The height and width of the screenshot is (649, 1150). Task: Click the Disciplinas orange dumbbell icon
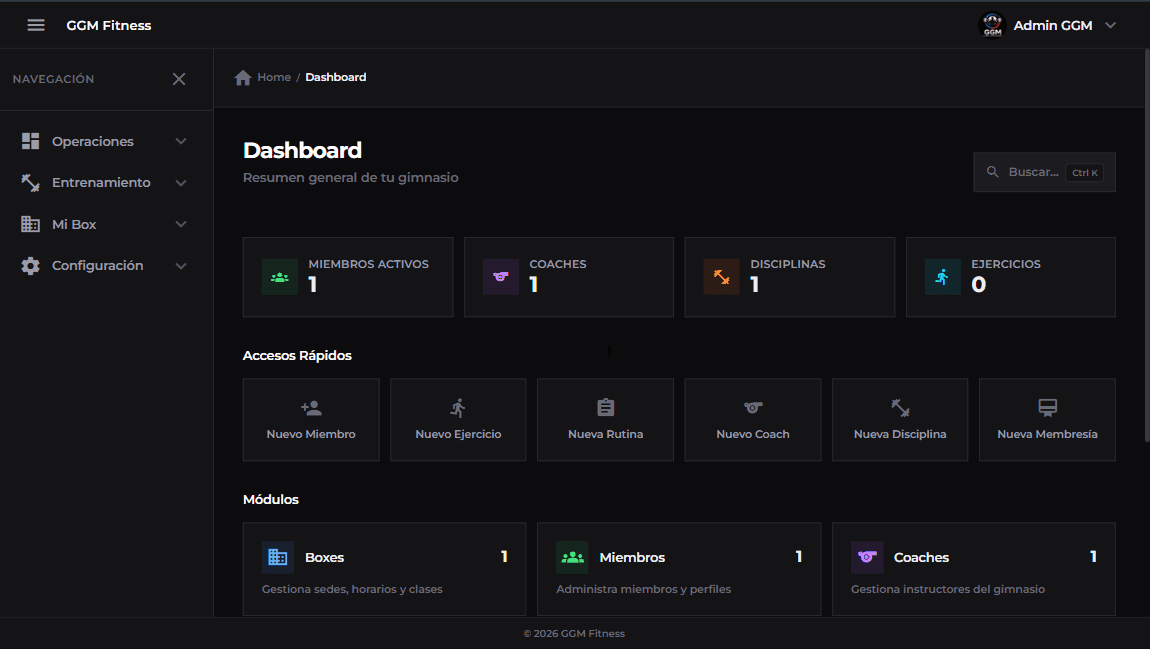[x=721, y=277]
